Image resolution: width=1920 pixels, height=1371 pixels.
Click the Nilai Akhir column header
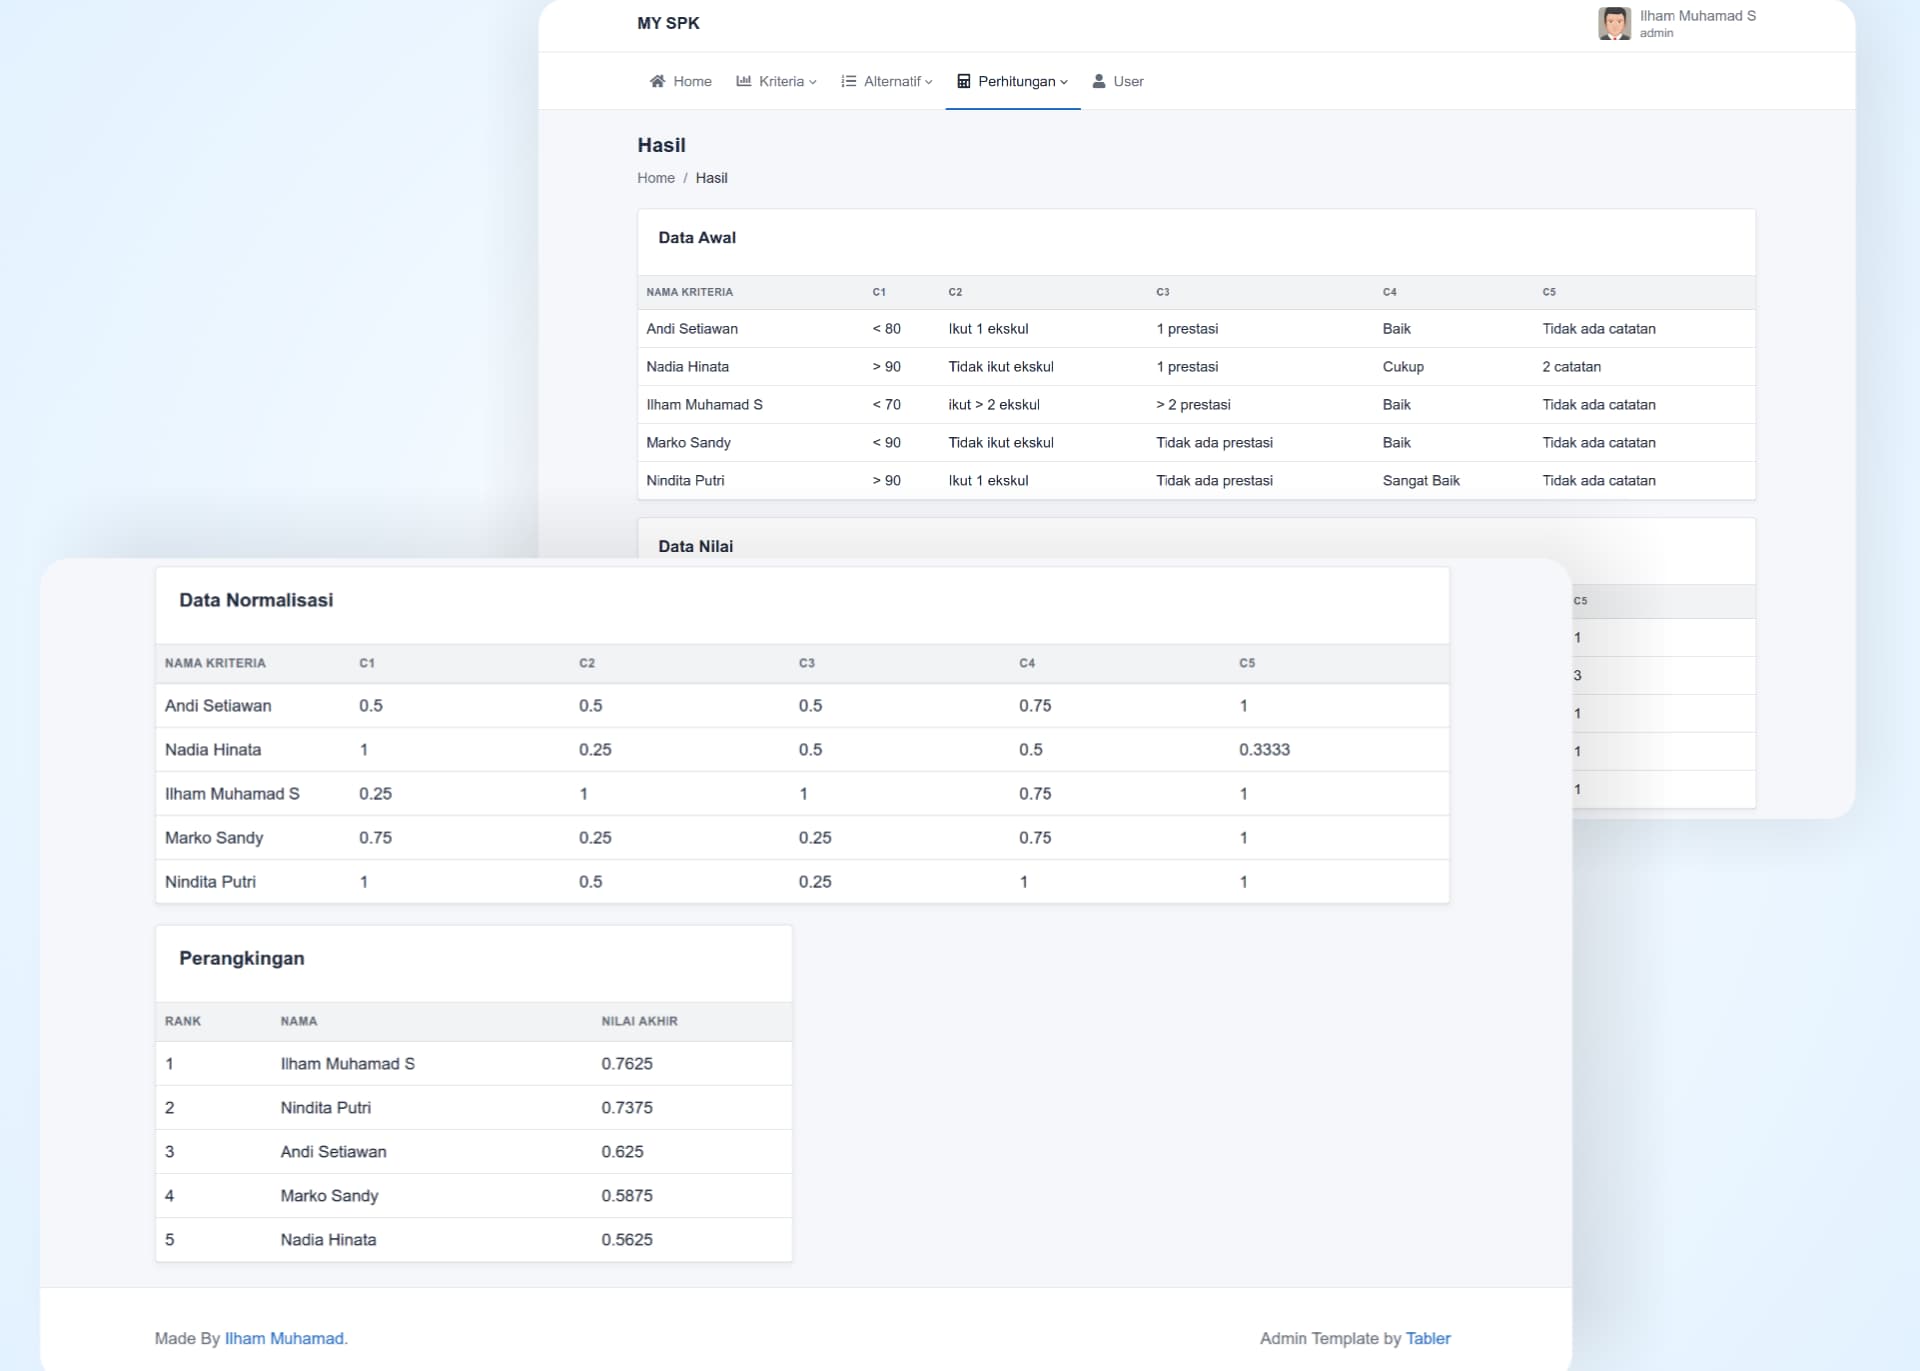click(x=639, y=1021)
